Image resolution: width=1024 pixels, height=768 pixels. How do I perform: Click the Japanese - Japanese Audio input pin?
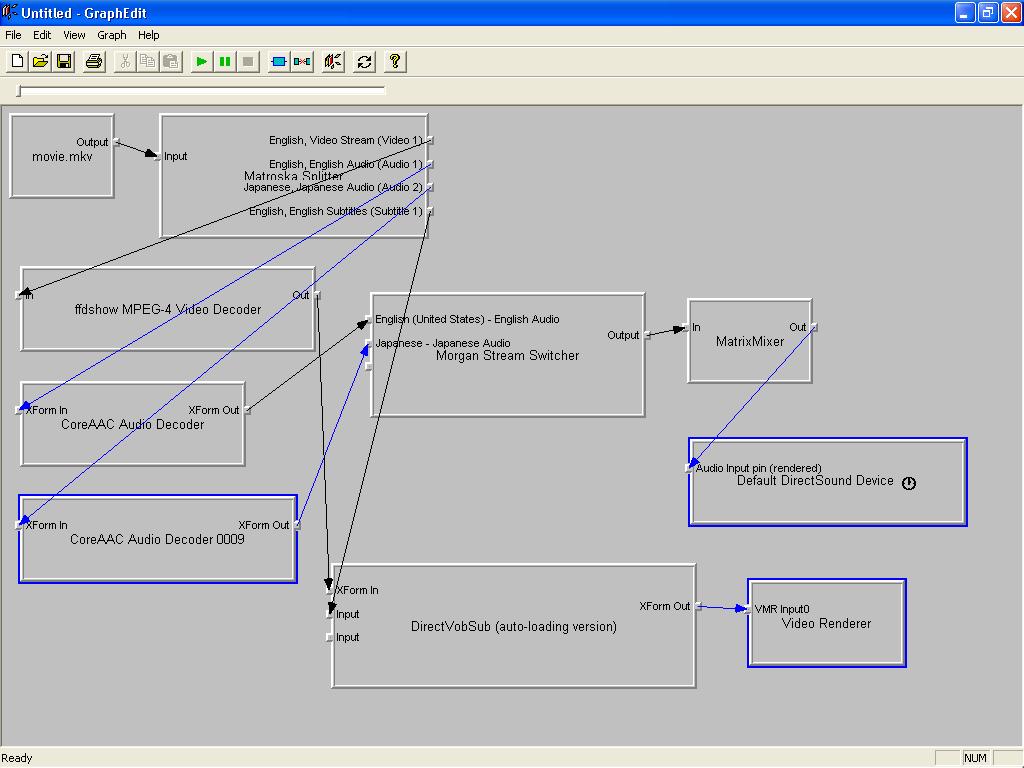[368, 343]
